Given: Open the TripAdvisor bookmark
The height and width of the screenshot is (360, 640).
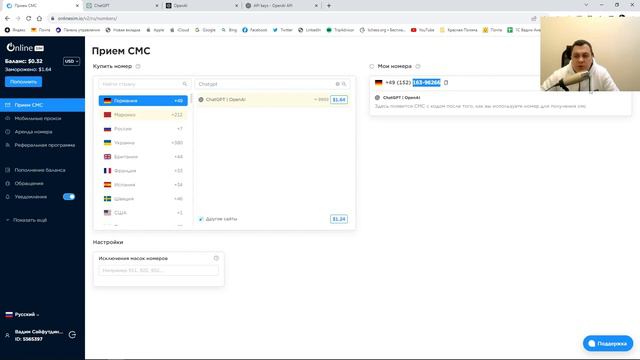Looking at the screenshot, I should [x=340, y=30].
